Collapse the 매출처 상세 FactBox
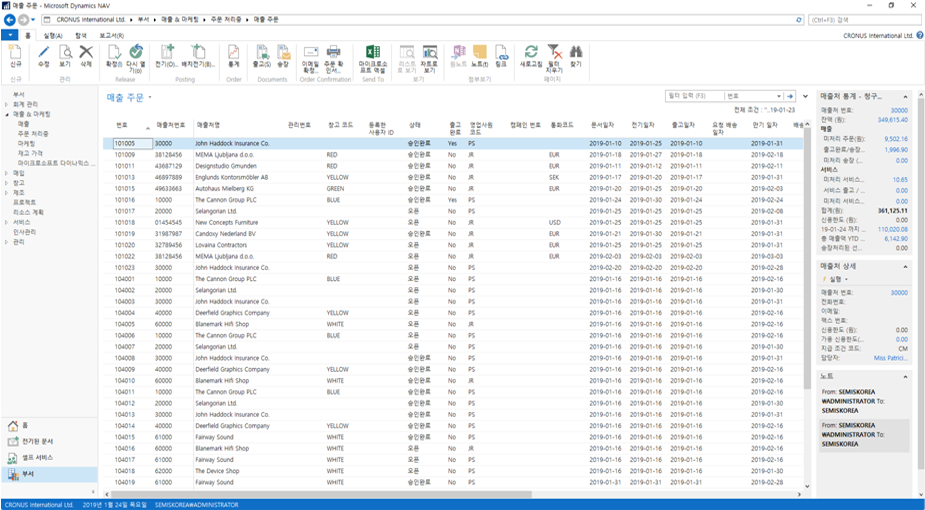 tap(906, 267)
